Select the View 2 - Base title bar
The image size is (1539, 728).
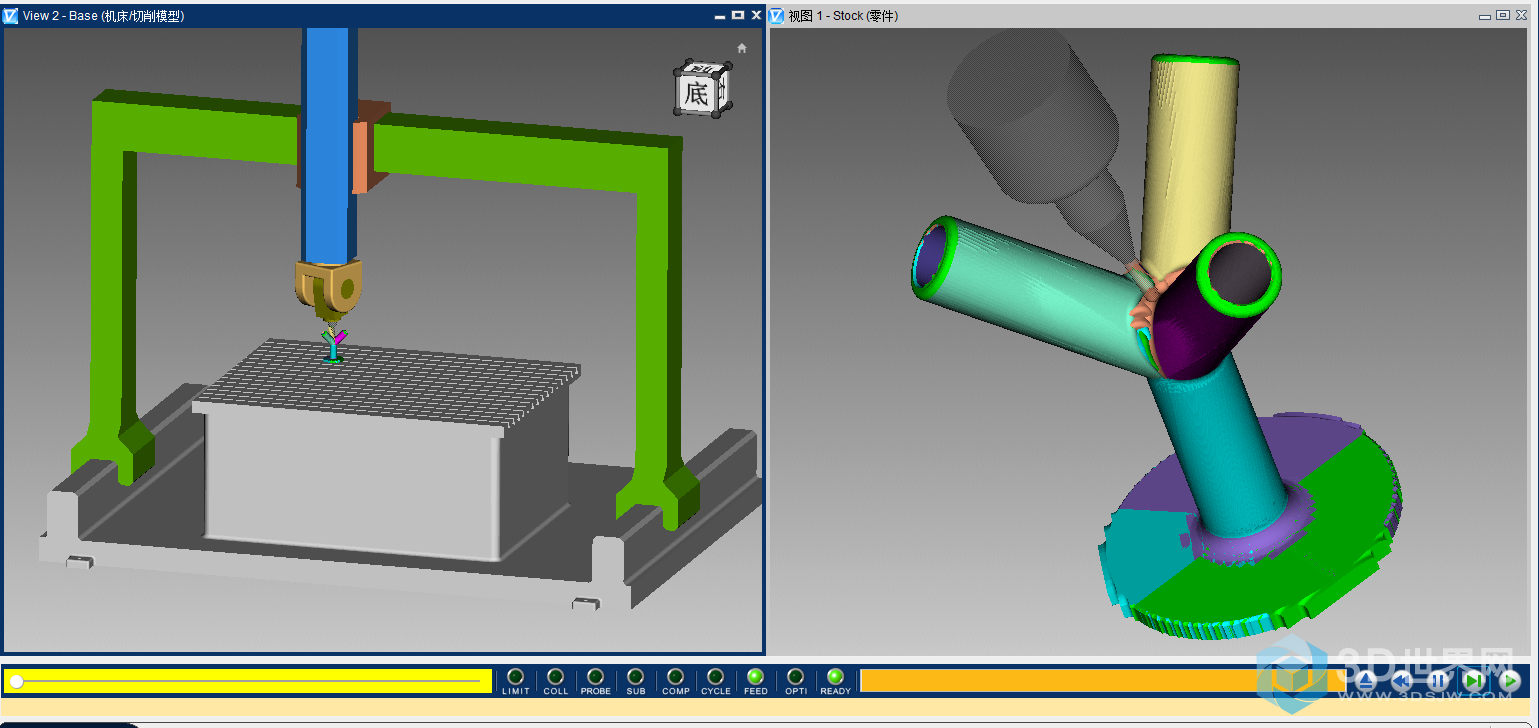point(383,16)
